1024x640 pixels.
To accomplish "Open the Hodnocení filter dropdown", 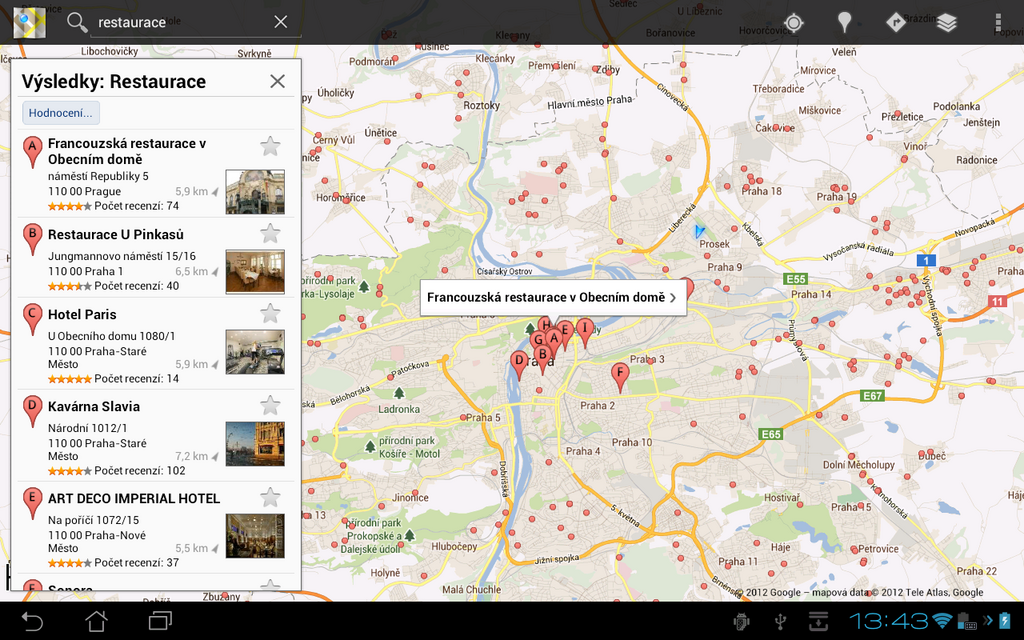I will click(61, 112).
